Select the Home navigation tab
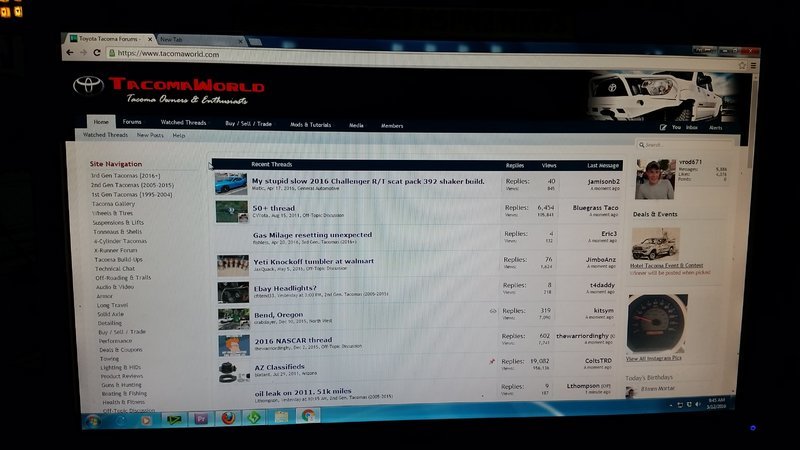The image size is (800, 450). point(101,122)
